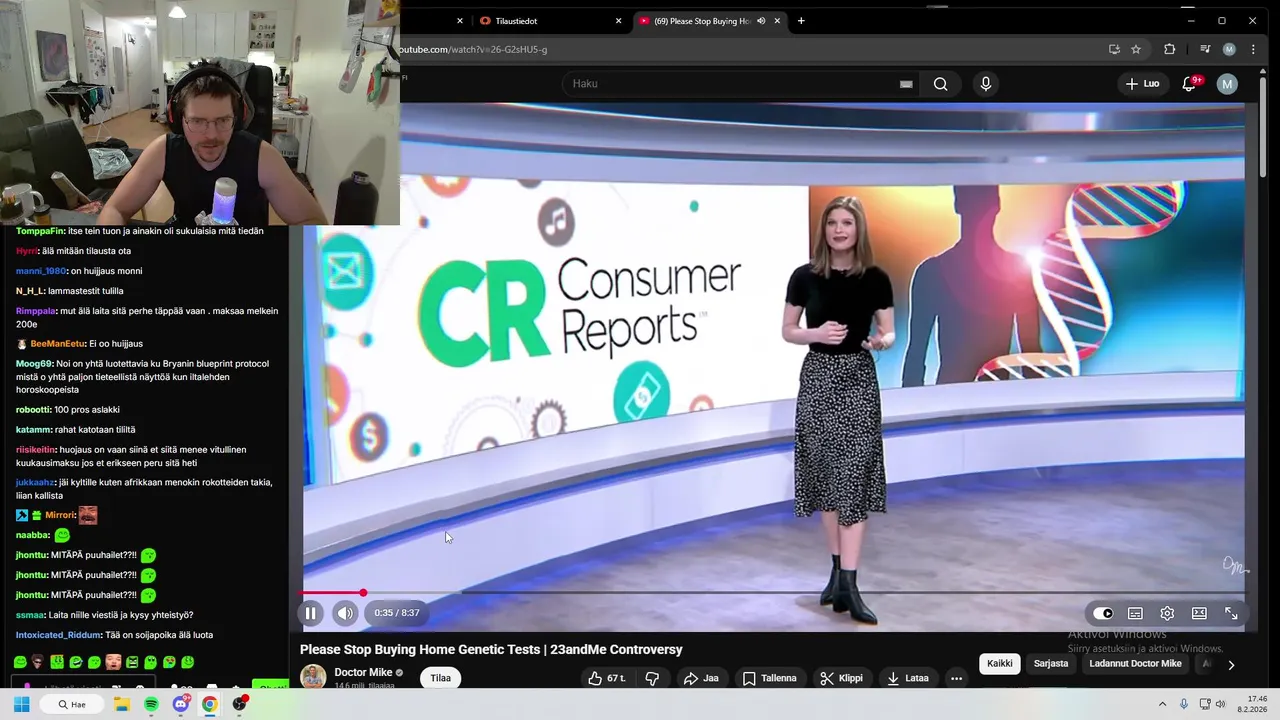Click the red progress scrubber handle
1280x720 pixels.
(363, 593)
